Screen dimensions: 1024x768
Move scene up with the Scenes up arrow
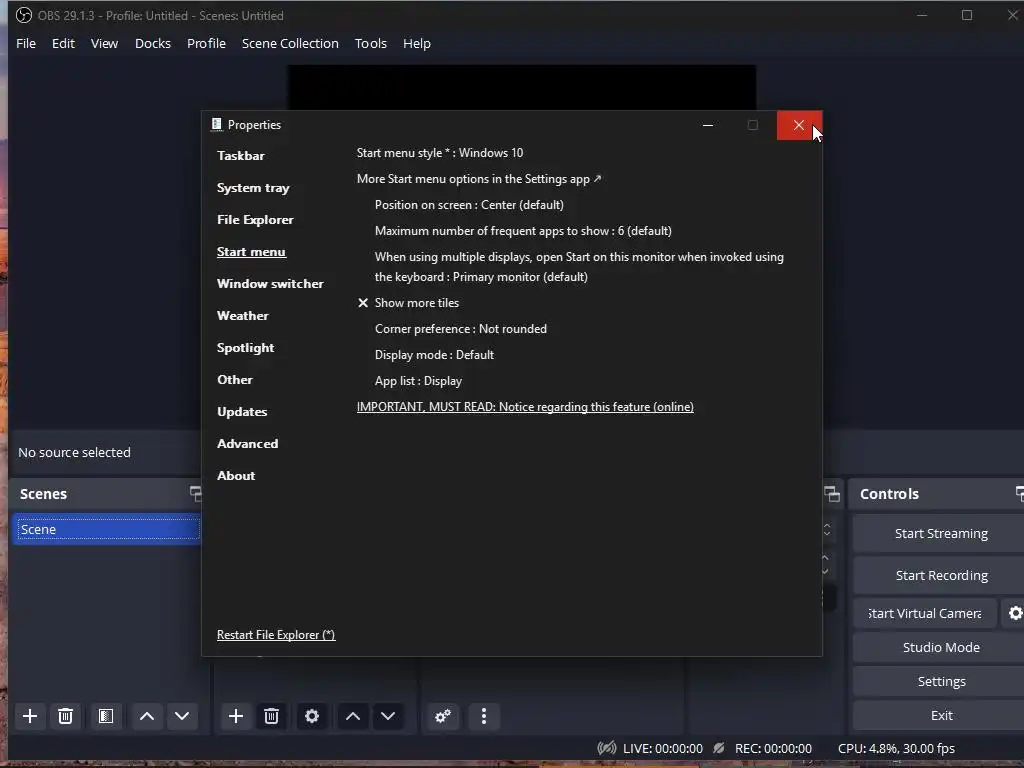click(x=147, y=716)
